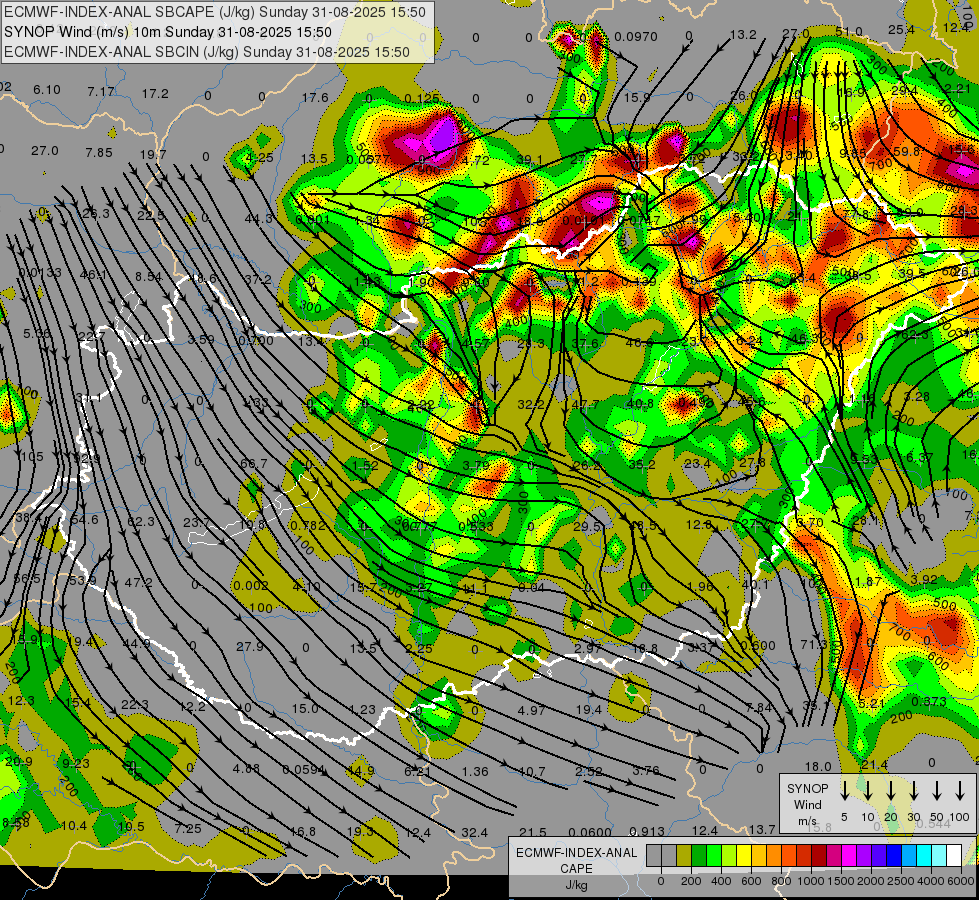Click the station value 29.5
979x900 pixels.
(586, 527)
